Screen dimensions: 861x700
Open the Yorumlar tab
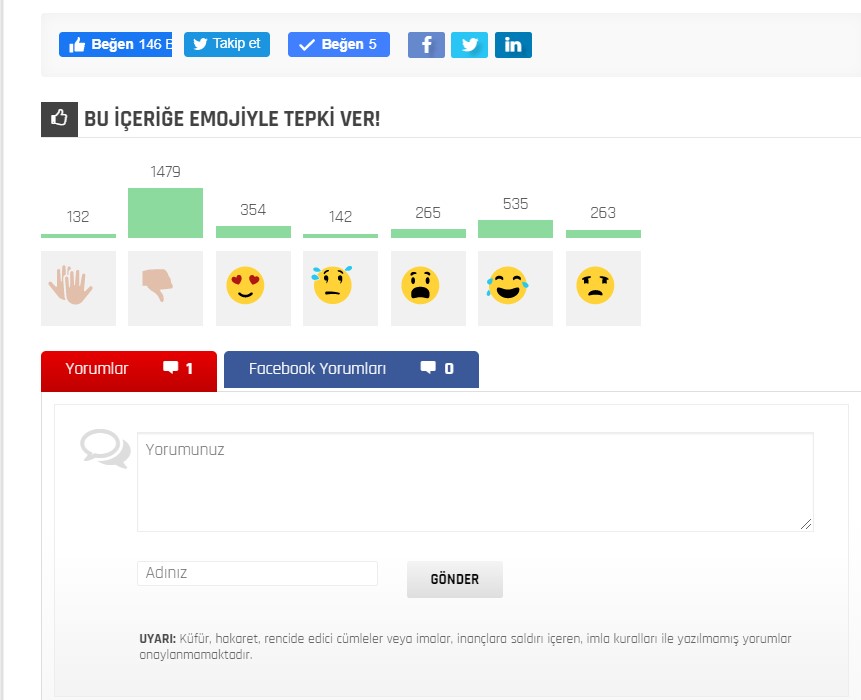(x=129, y=371)
